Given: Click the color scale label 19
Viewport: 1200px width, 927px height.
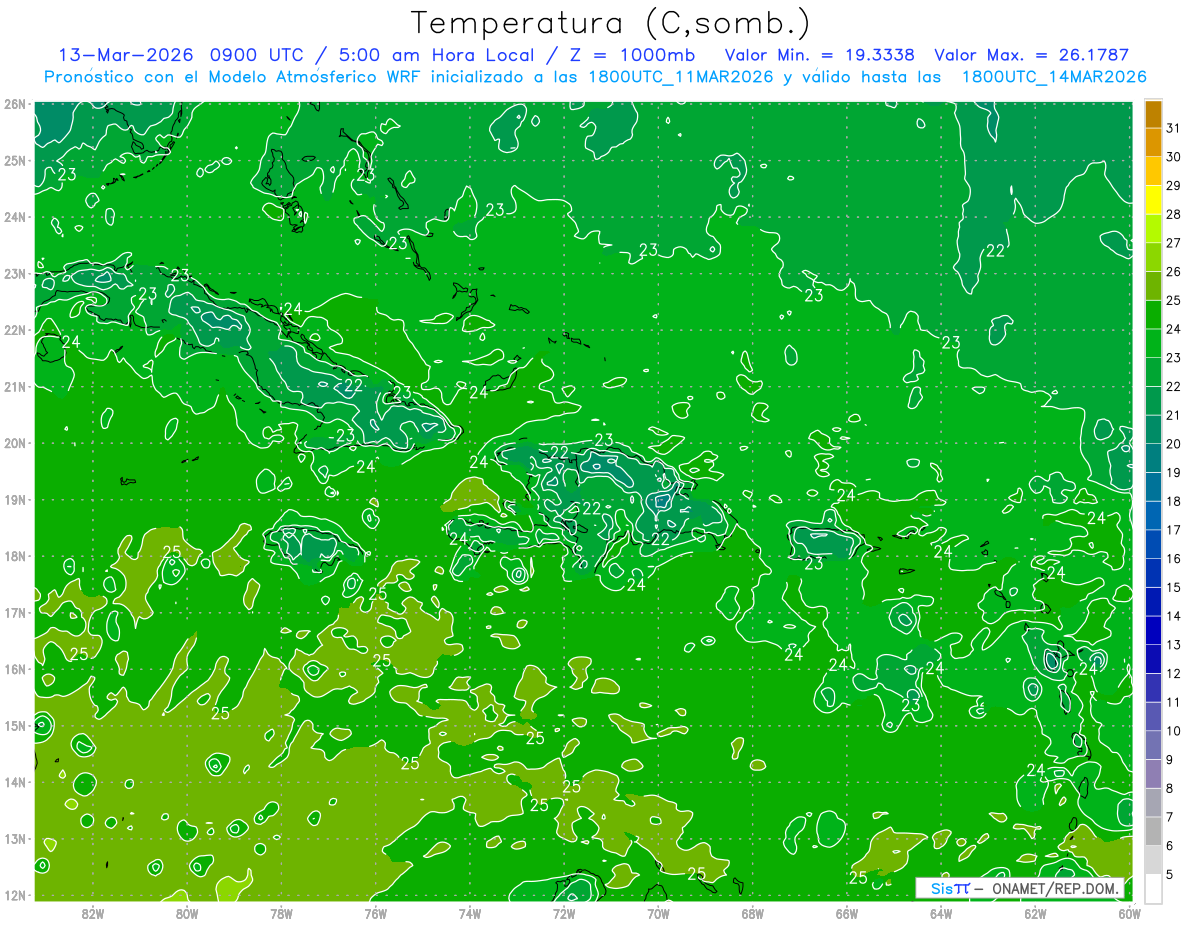Looking at the screenshot, I should pos(1172,473).
